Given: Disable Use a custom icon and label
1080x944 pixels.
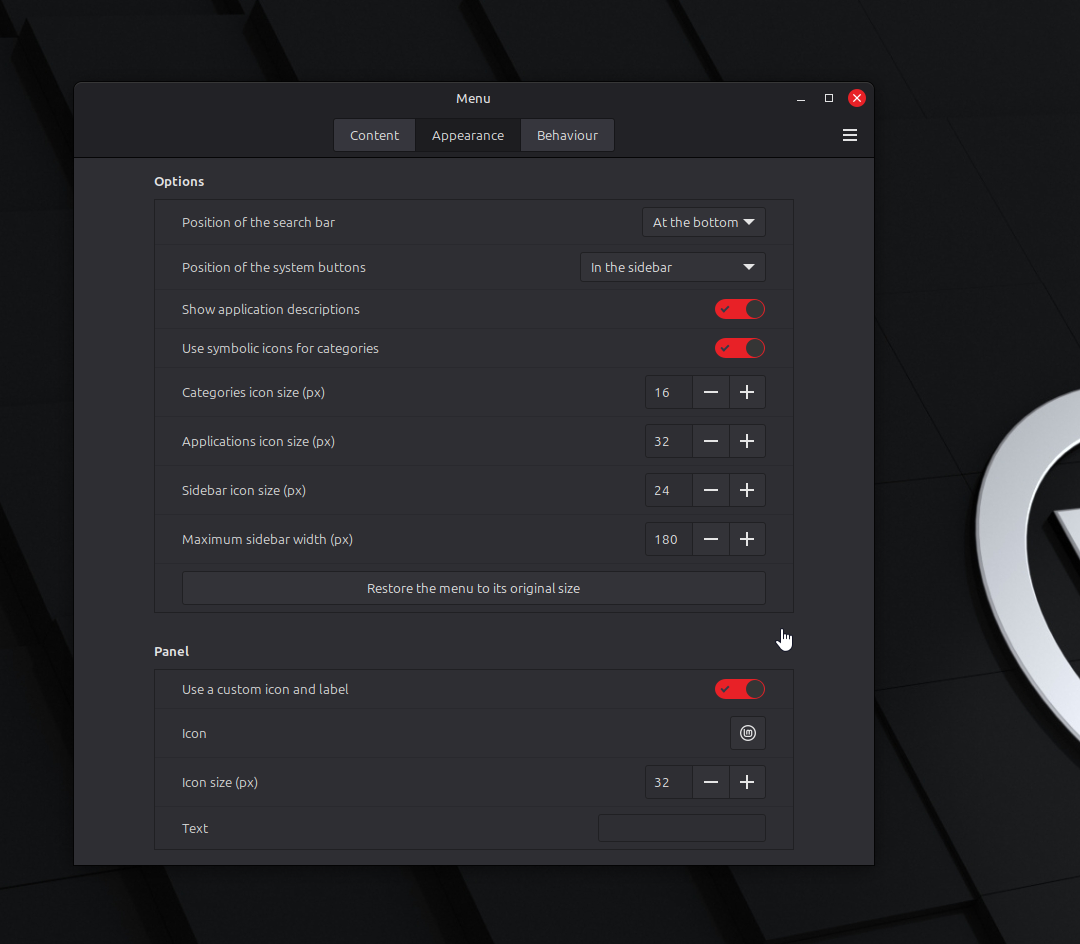Looking at the screenshot, I should (x=740, y=689).
